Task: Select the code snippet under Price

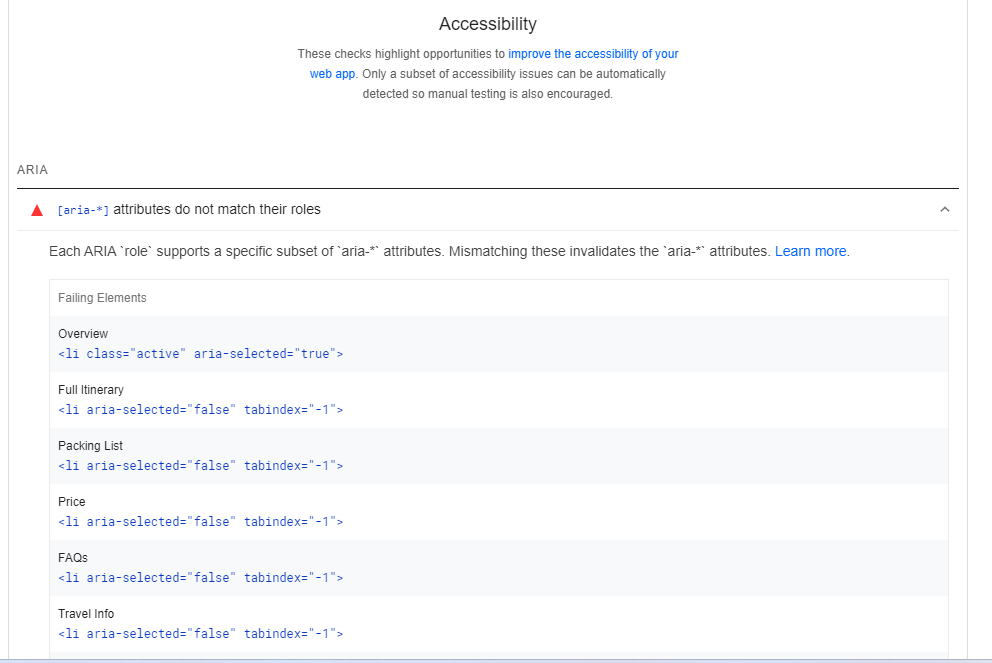Action: pos(201,522)
